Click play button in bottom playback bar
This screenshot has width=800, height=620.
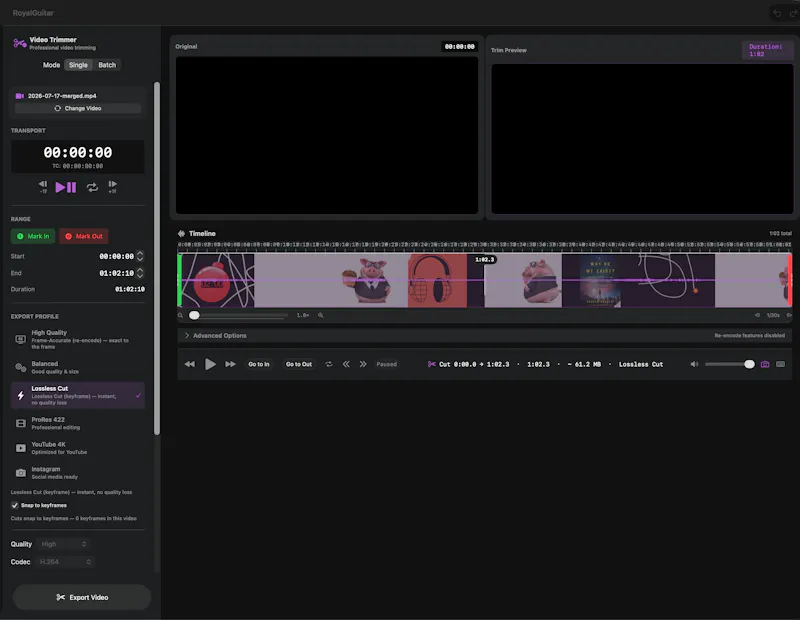pos(210,364)
